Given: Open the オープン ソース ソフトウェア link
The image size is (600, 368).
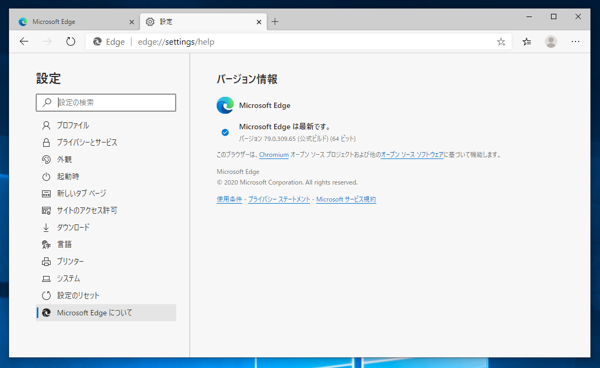Looking at the screenshot, I should coord(412,155).
